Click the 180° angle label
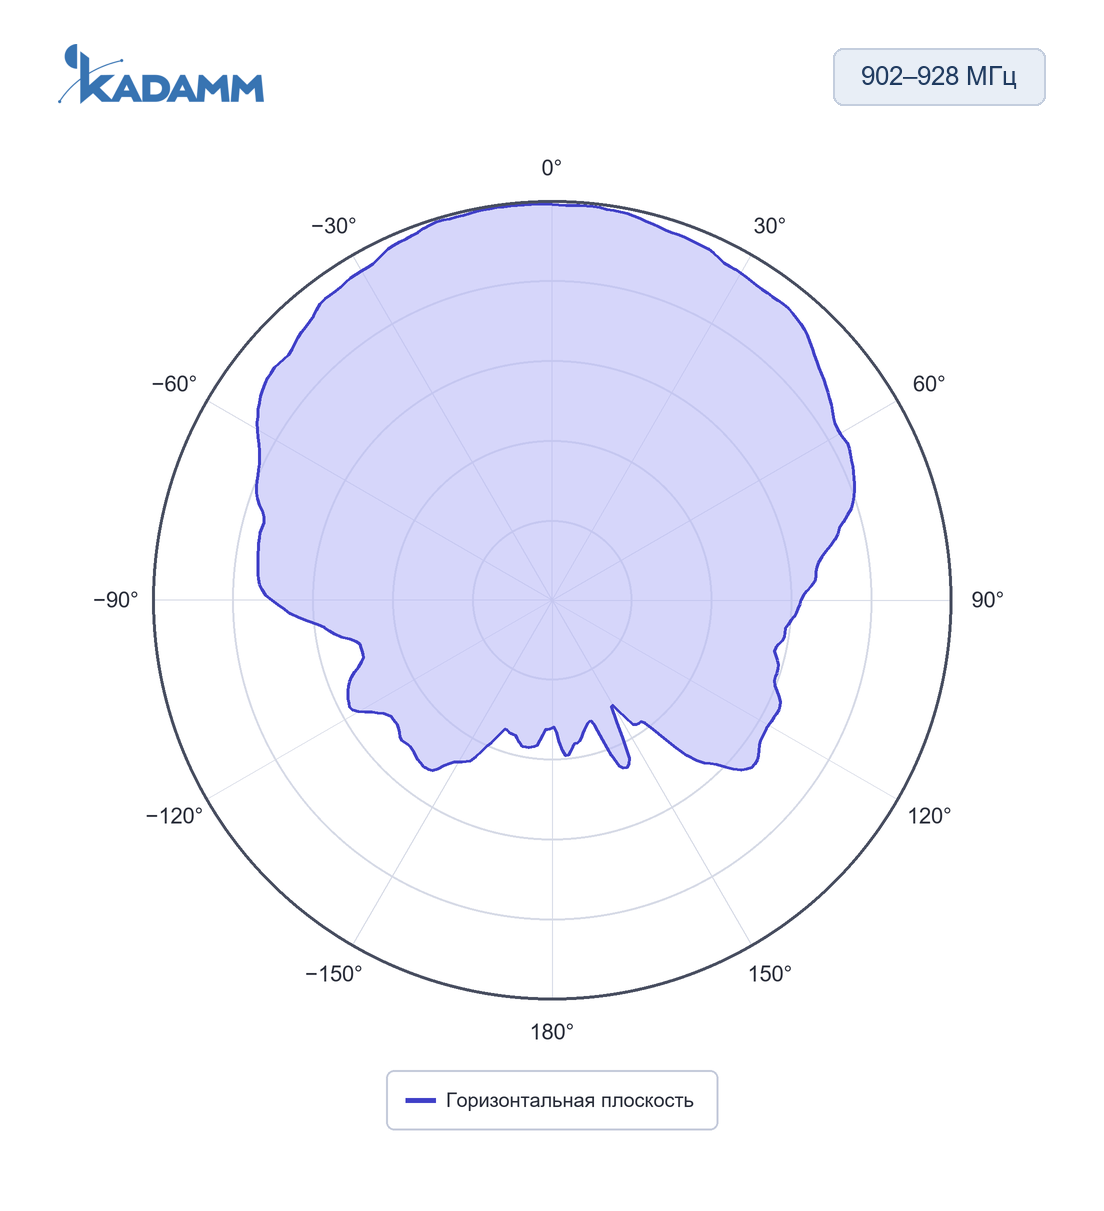Image resolution: width=1104 pixels, height=1211 pixels. click(552, 1032)
